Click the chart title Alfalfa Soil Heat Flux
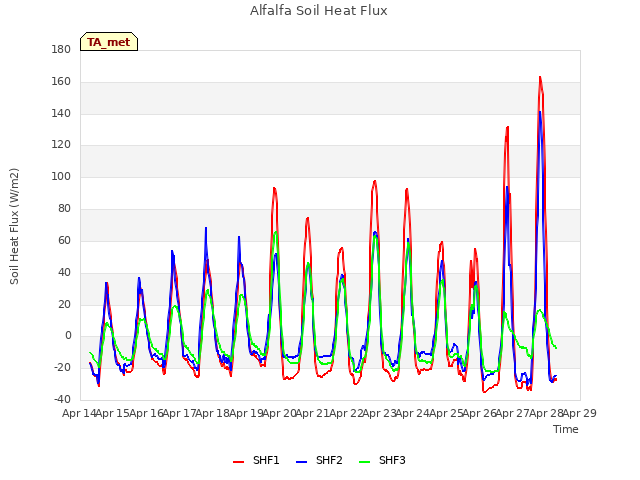The image size is (640, 480). tap(319, 11)
